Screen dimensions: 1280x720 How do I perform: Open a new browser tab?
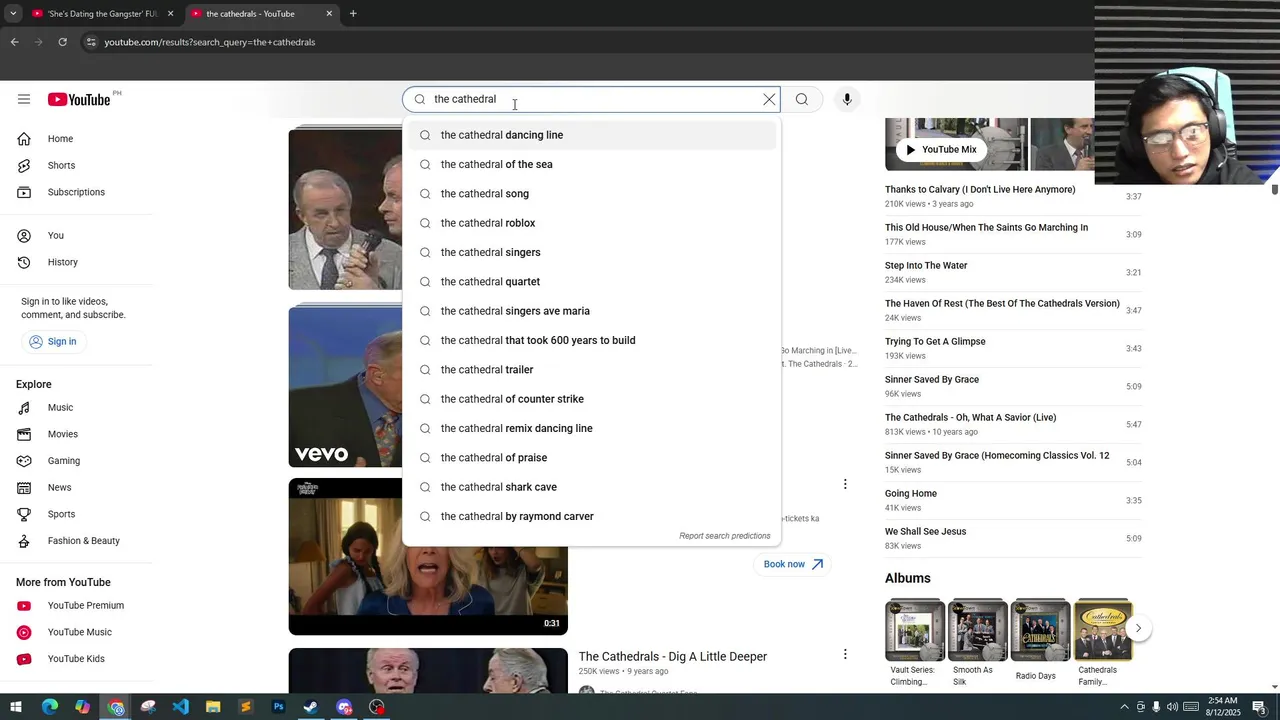(353, 14)
